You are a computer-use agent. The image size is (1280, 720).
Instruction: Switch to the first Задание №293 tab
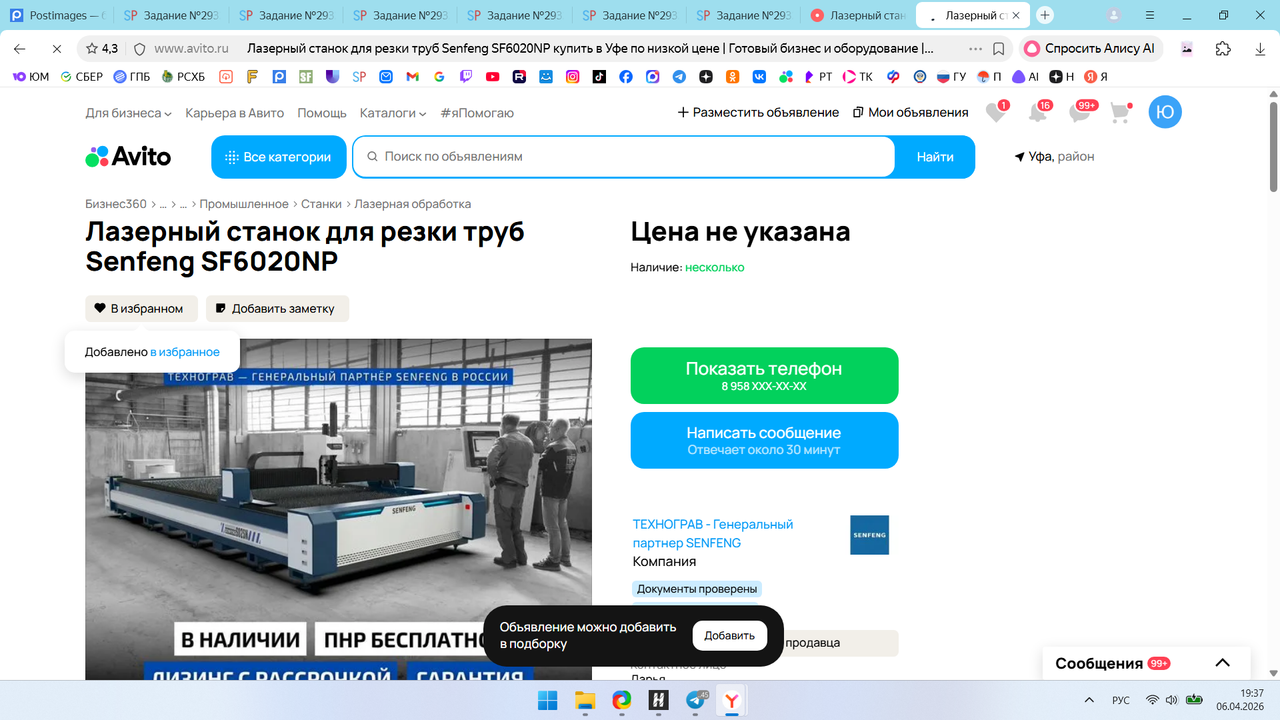point(171,15)
